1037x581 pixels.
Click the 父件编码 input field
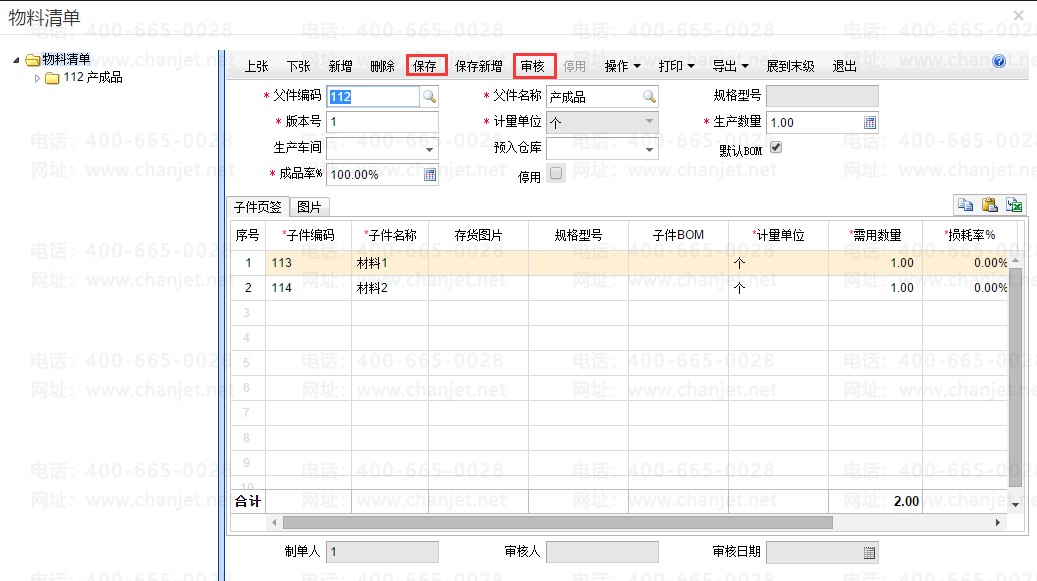[374, 97]
